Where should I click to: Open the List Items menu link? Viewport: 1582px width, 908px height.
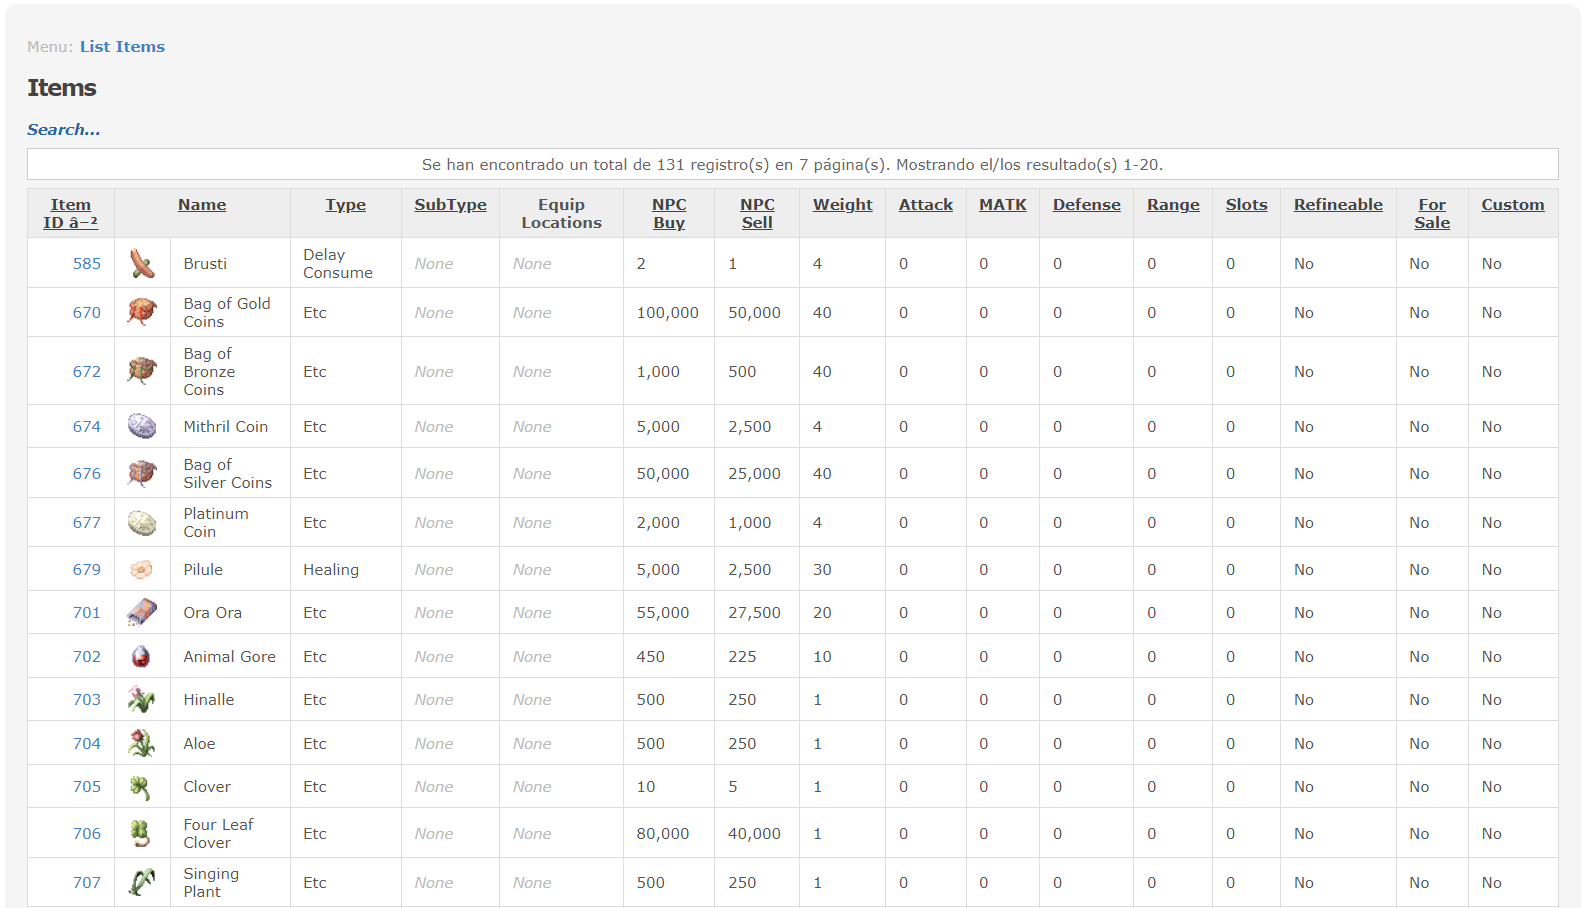[122, 46]
